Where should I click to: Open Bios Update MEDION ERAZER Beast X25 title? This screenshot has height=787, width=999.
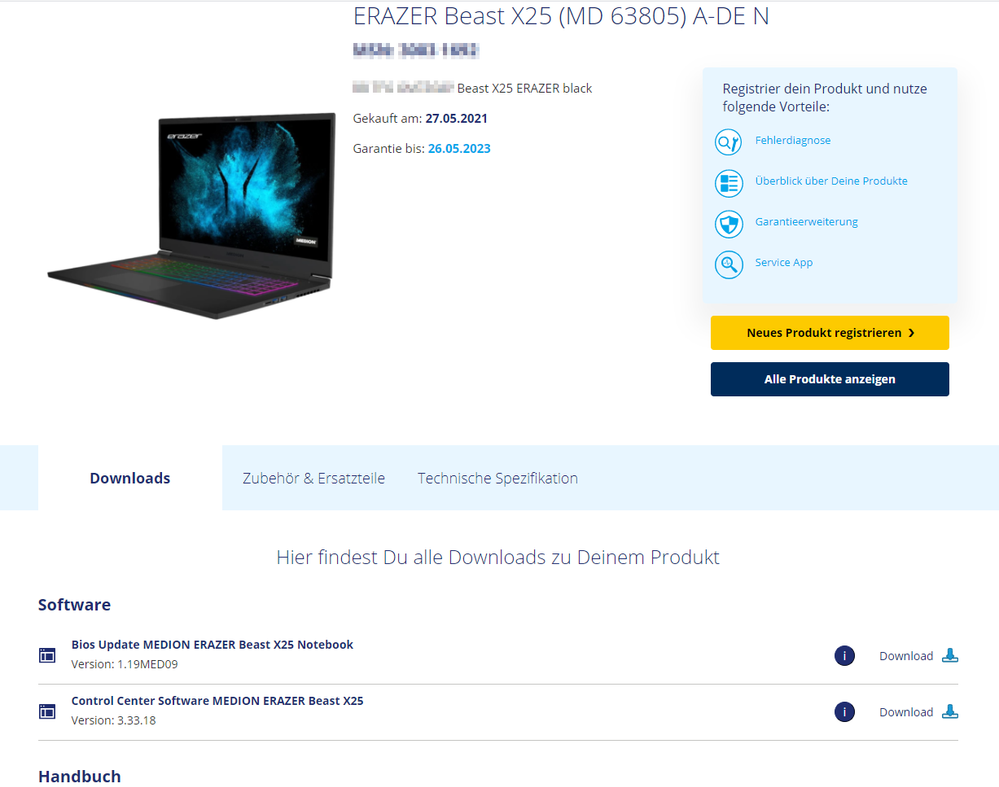coord(212,644)
